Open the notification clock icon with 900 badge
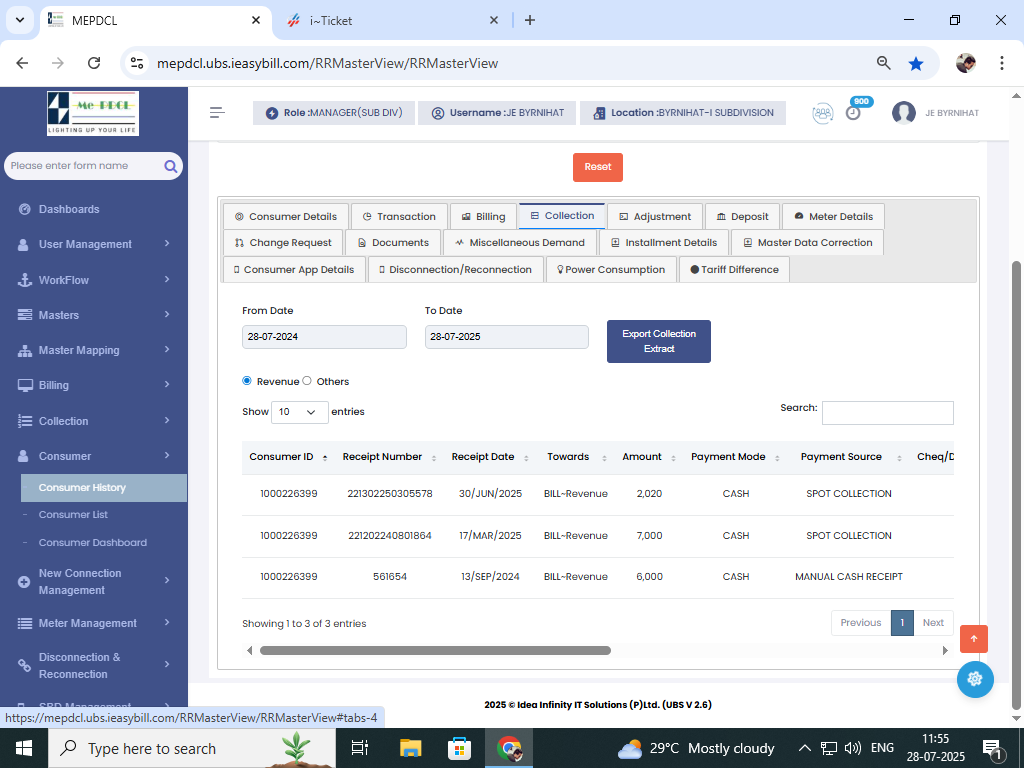Image resolution: width=1024 pixels, height=768 pixels. coord(853,112)
